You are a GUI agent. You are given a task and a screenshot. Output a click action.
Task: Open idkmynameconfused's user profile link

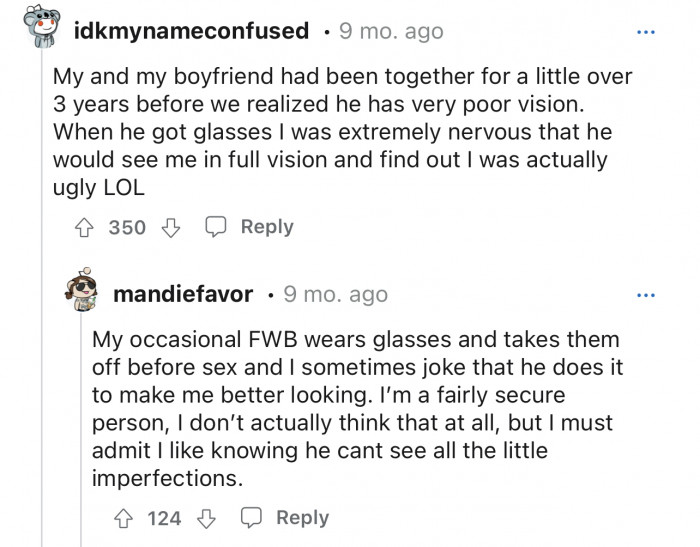click(192, 31)
